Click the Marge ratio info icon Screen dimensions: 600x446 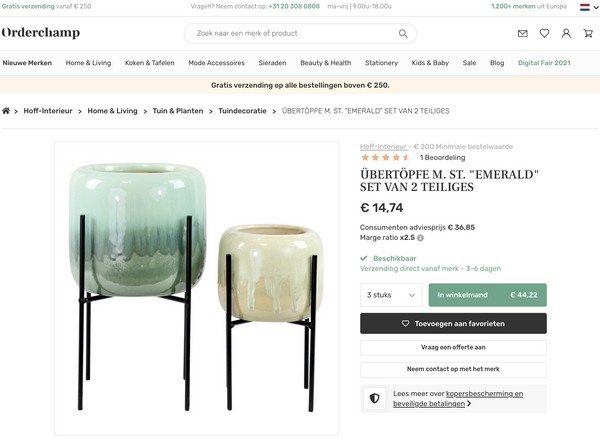420,238
